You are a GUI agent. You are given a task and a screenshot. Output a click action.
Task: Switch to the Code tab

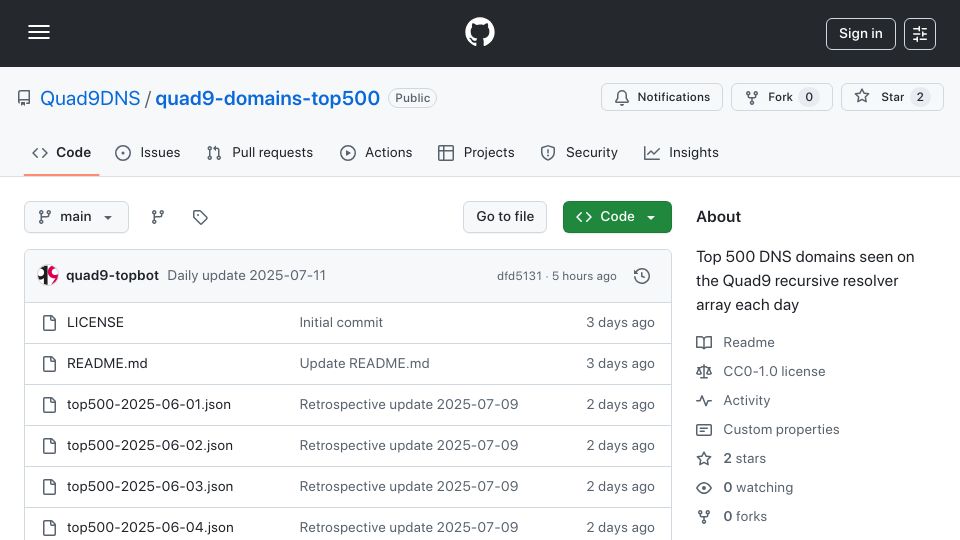(x=61, y=152)
